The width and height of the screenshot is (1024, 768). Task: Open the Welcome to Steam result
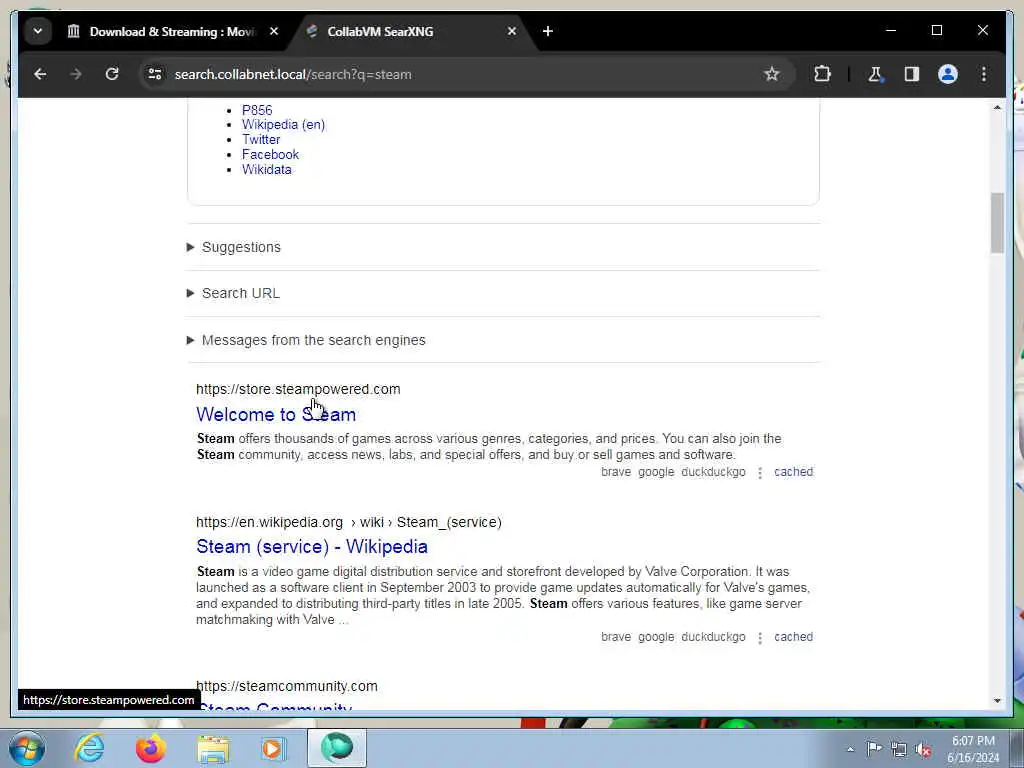point(276,415)
